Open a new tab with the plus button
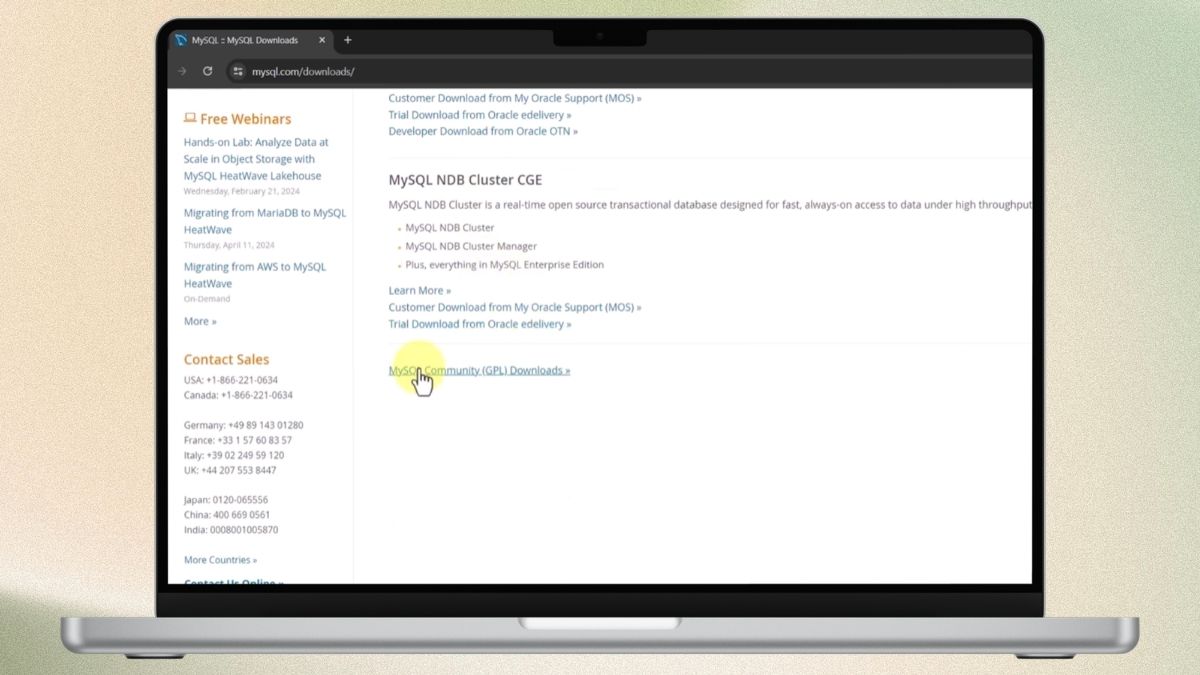The image size is (1200, 675). tap(348, 40)
